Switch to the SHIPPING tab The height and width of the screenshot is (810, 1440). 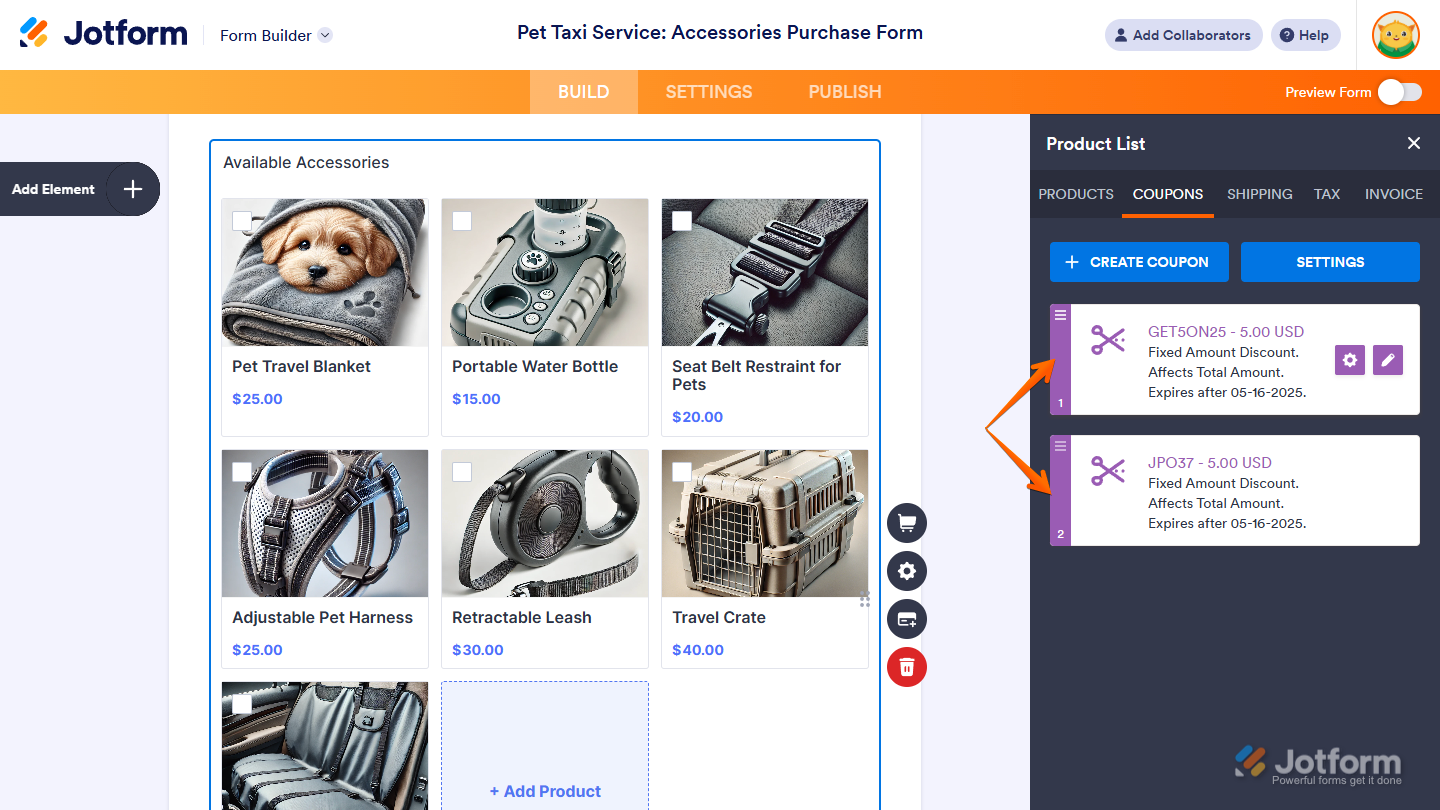[1259, 194]
